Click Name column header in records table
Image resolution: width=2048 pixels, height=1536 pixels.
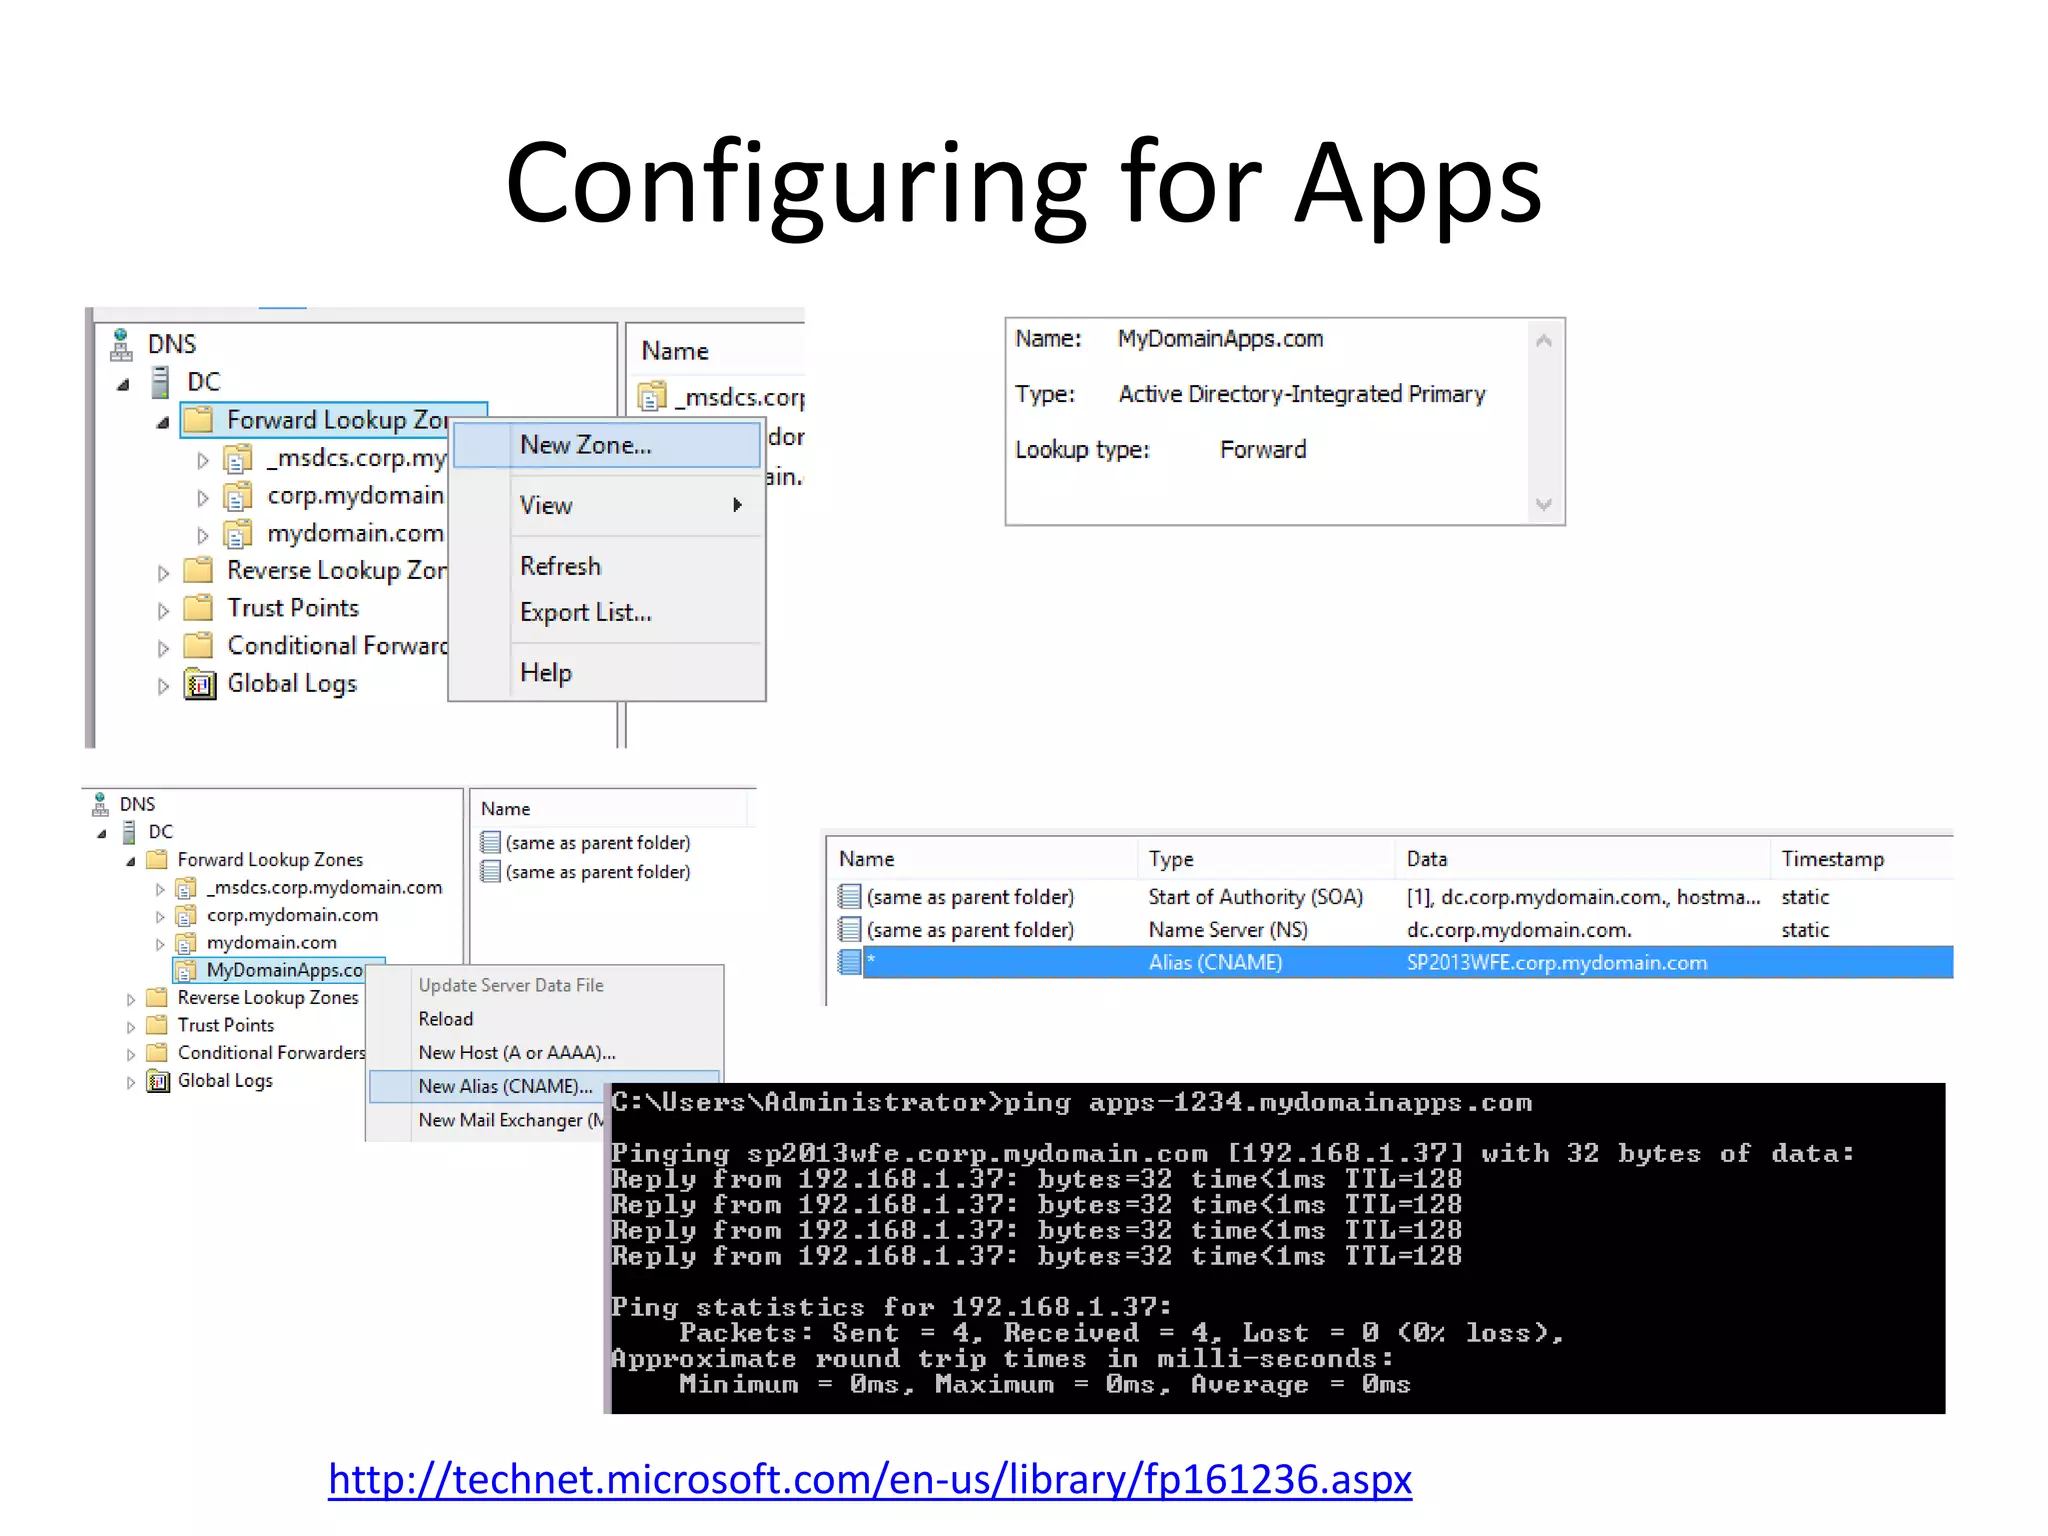(982, 859)
